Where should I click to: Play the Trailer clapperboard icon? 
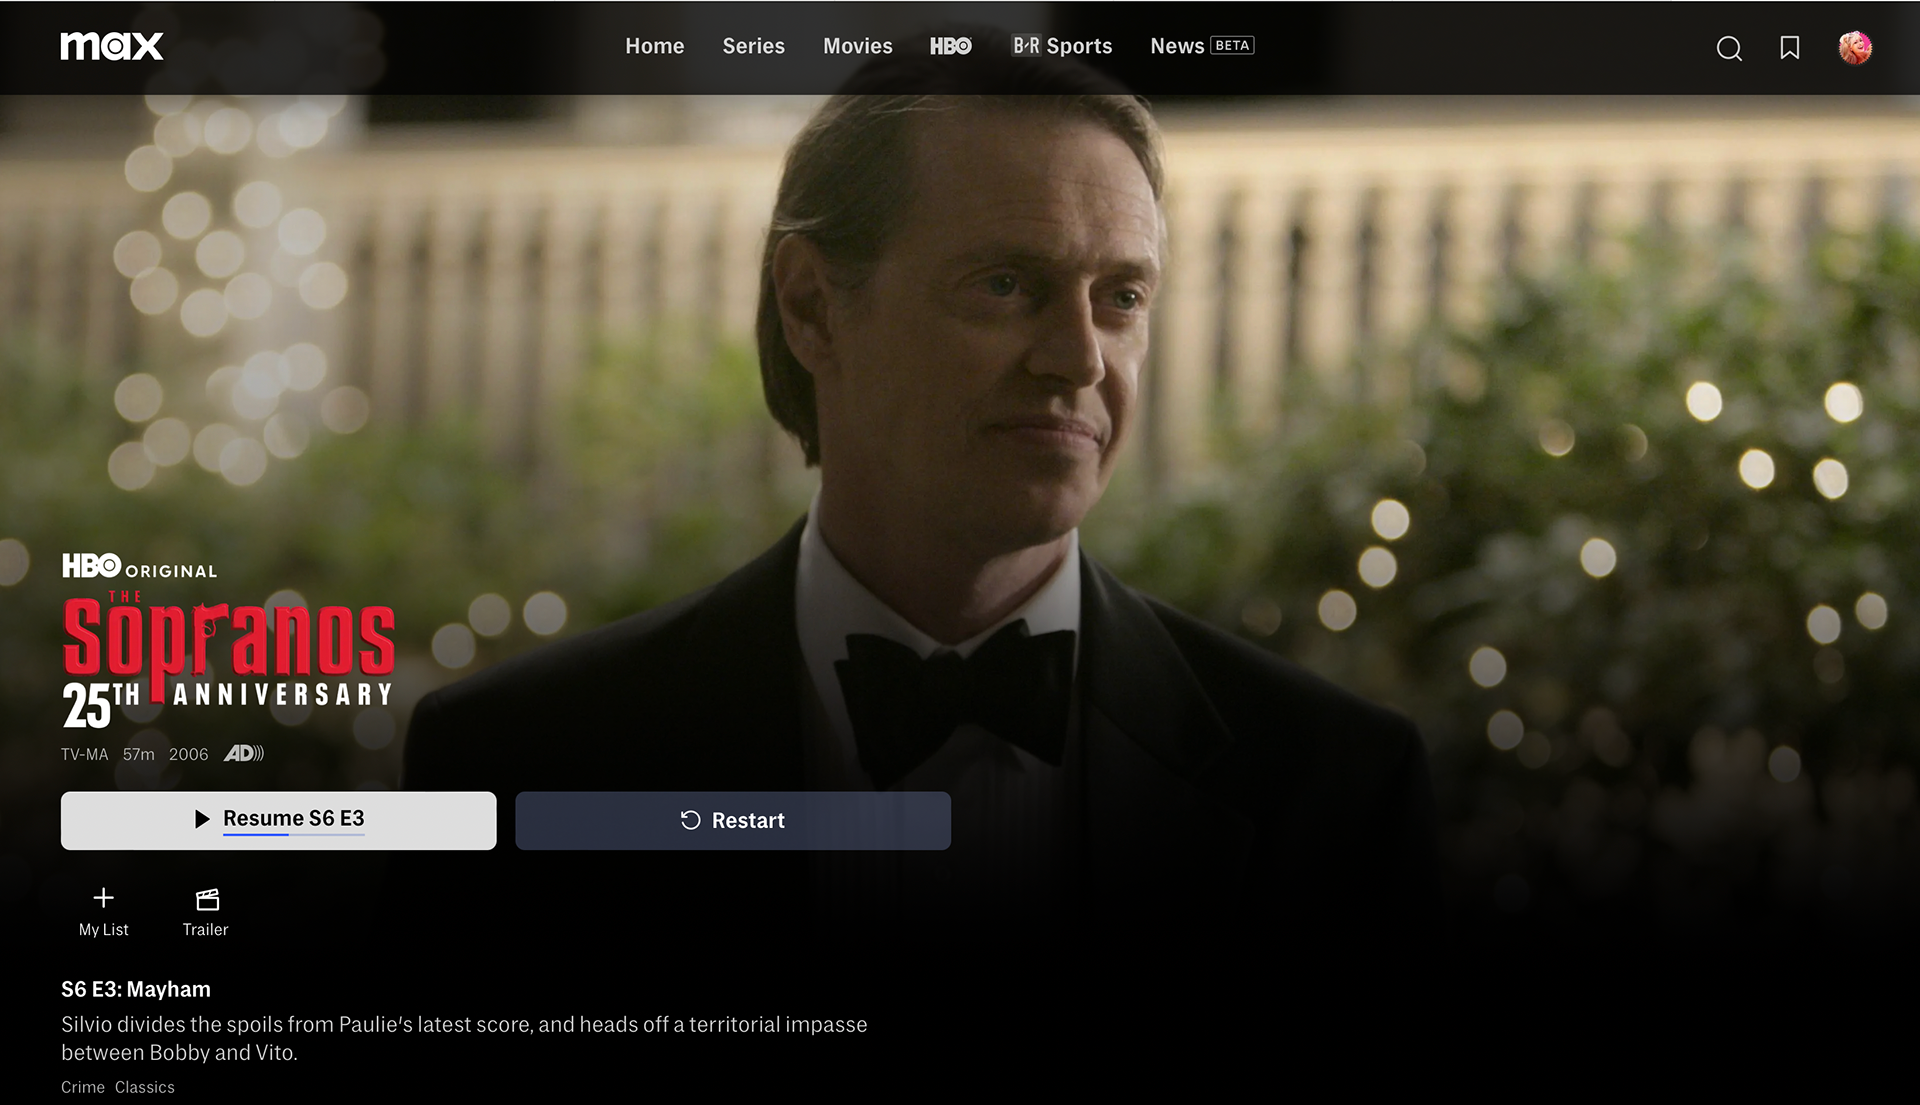pos(207,899)
